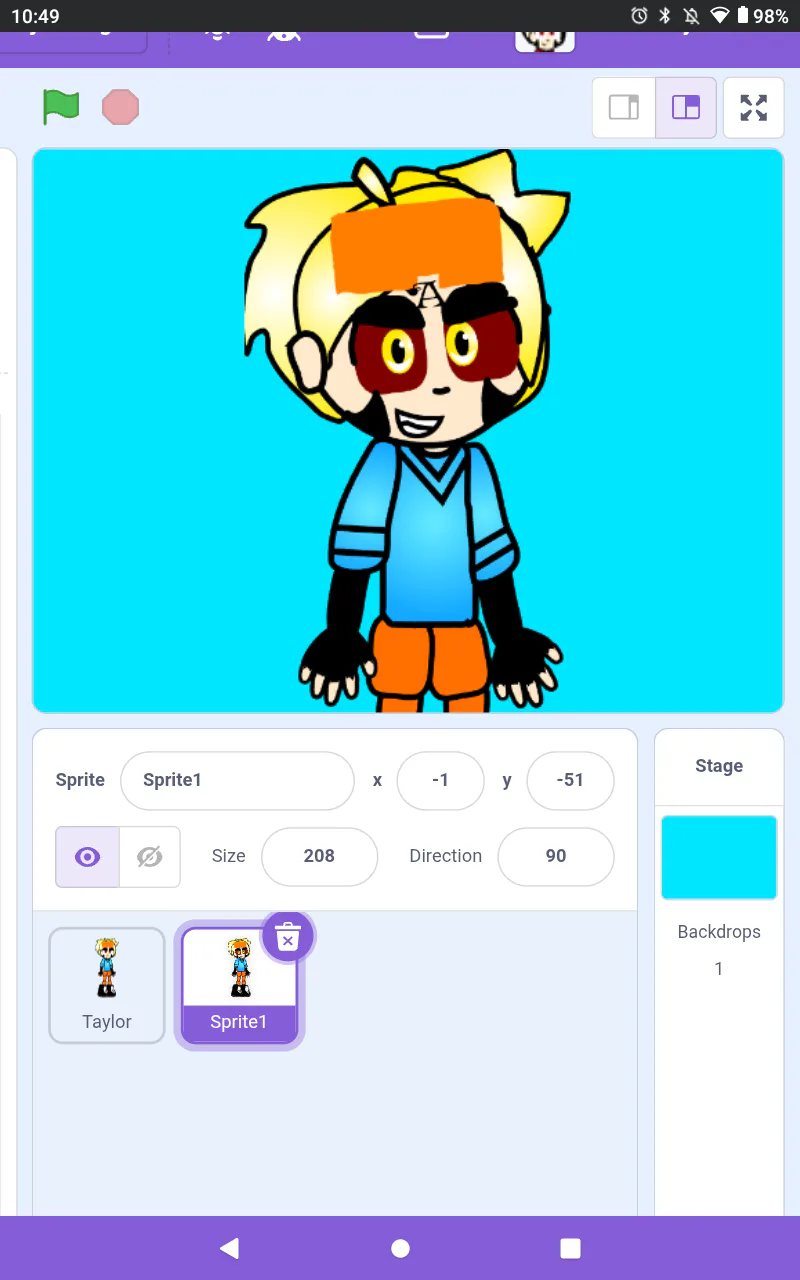This screenshot has height=1280, width=800.
Task: Hide the sprite with crossed-eye icon
Action: [x=150, y=856]
